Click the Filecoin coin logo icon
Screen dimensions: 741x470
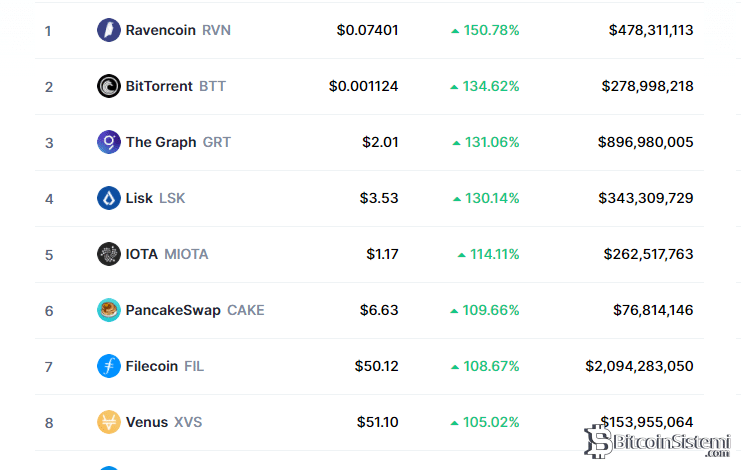pos(108,366)
